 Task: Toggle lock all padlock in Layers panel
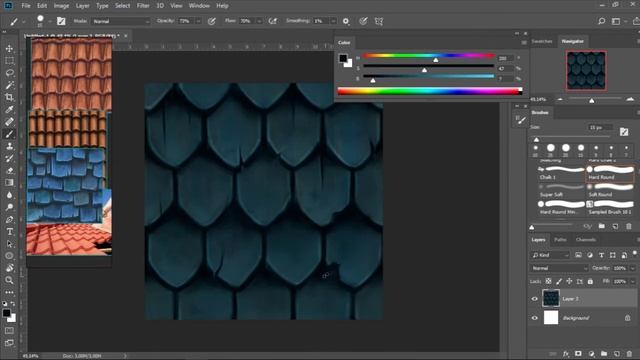pyautogui.click(x=590, y=281)
